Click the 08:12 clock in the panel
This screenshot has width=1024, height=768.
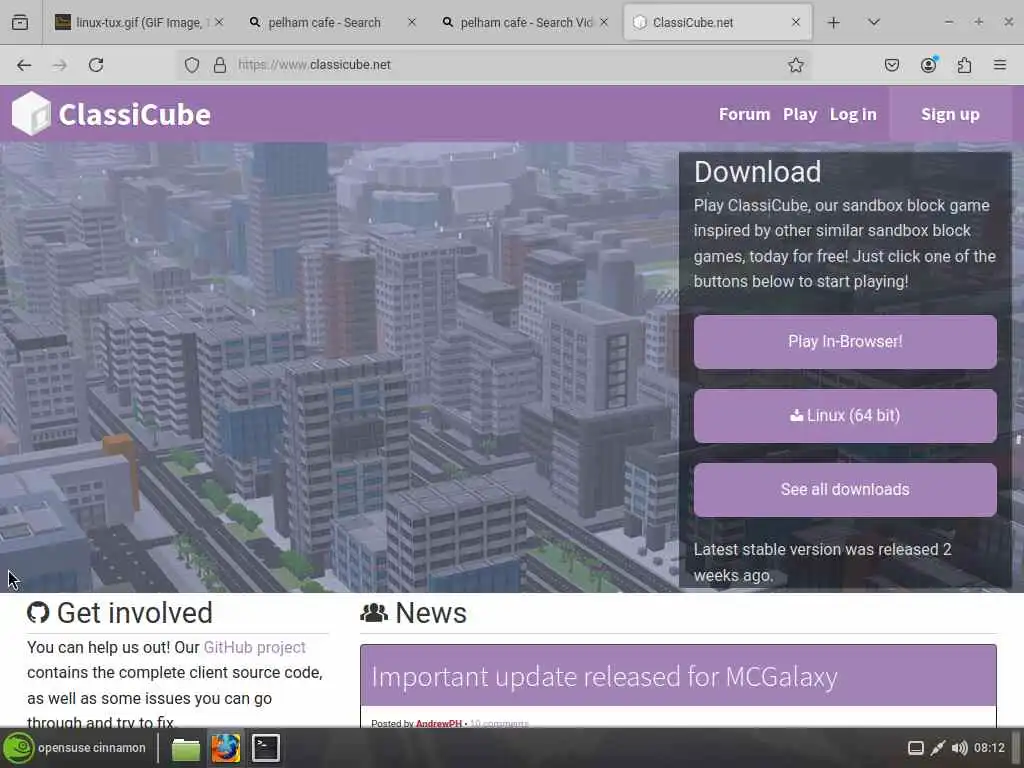click(989, 748)
